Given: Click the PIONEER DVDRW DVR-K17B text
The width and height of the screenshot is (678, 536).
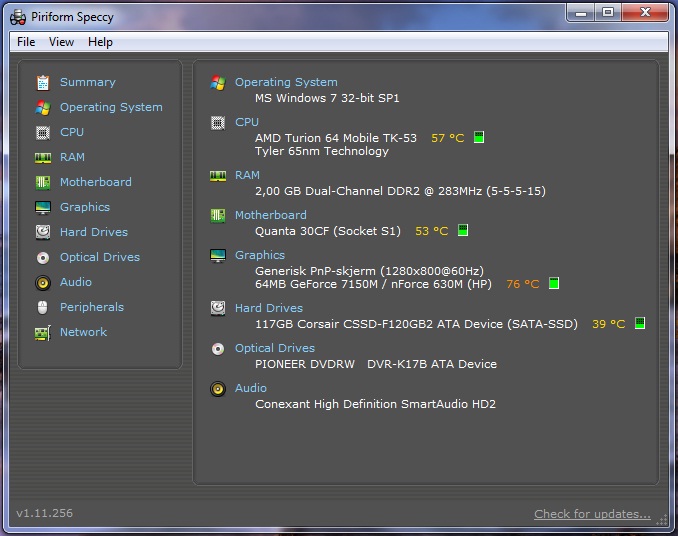Looking at the screenshot, I should [x=376, y=364].
